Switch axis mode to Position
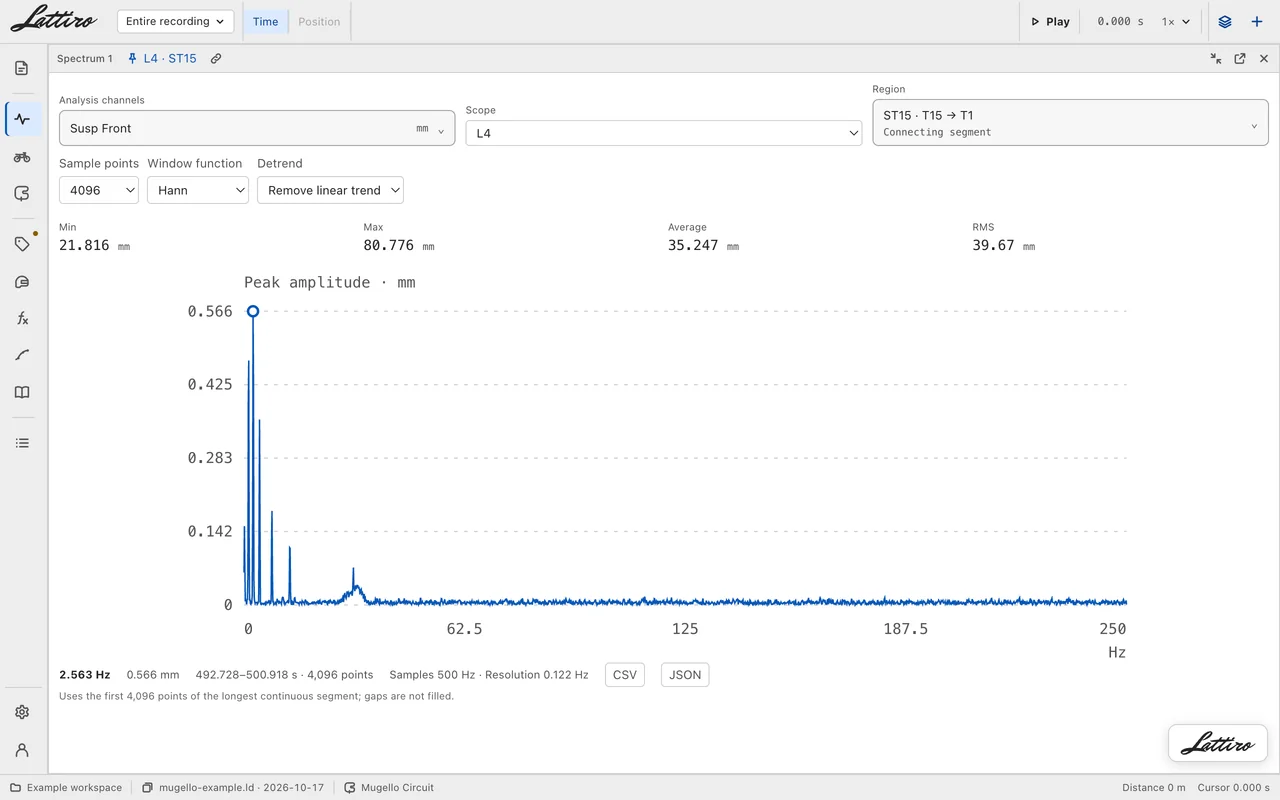Image resolution: width=1280 pixels, height=800 pixels. pyautogui.click(x=319, y=21)
